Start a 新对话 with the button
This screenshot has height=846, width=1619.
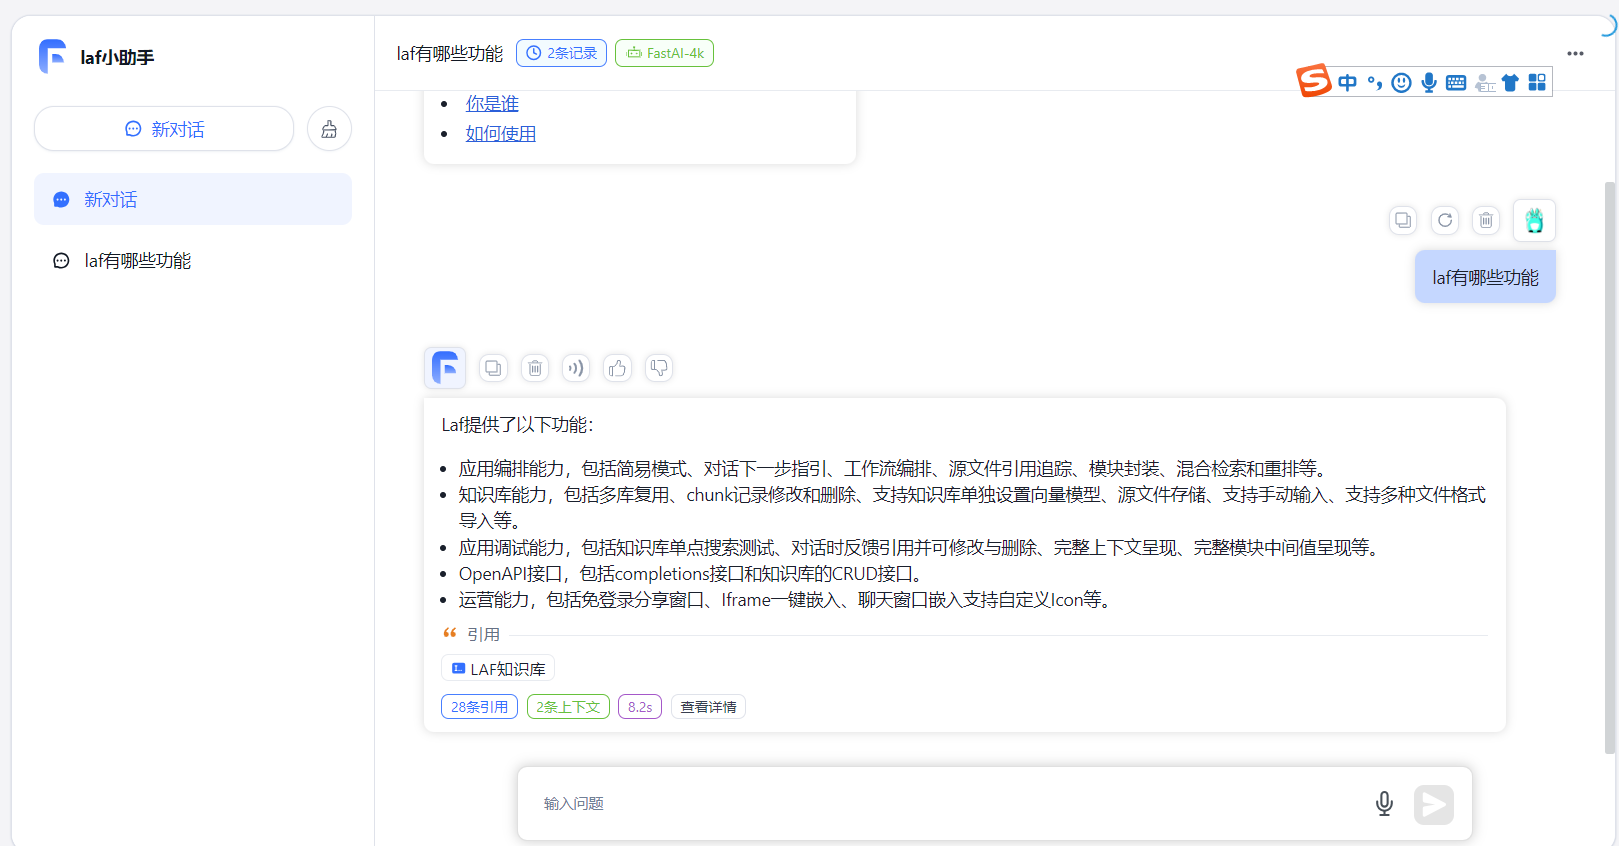(164, 129)
